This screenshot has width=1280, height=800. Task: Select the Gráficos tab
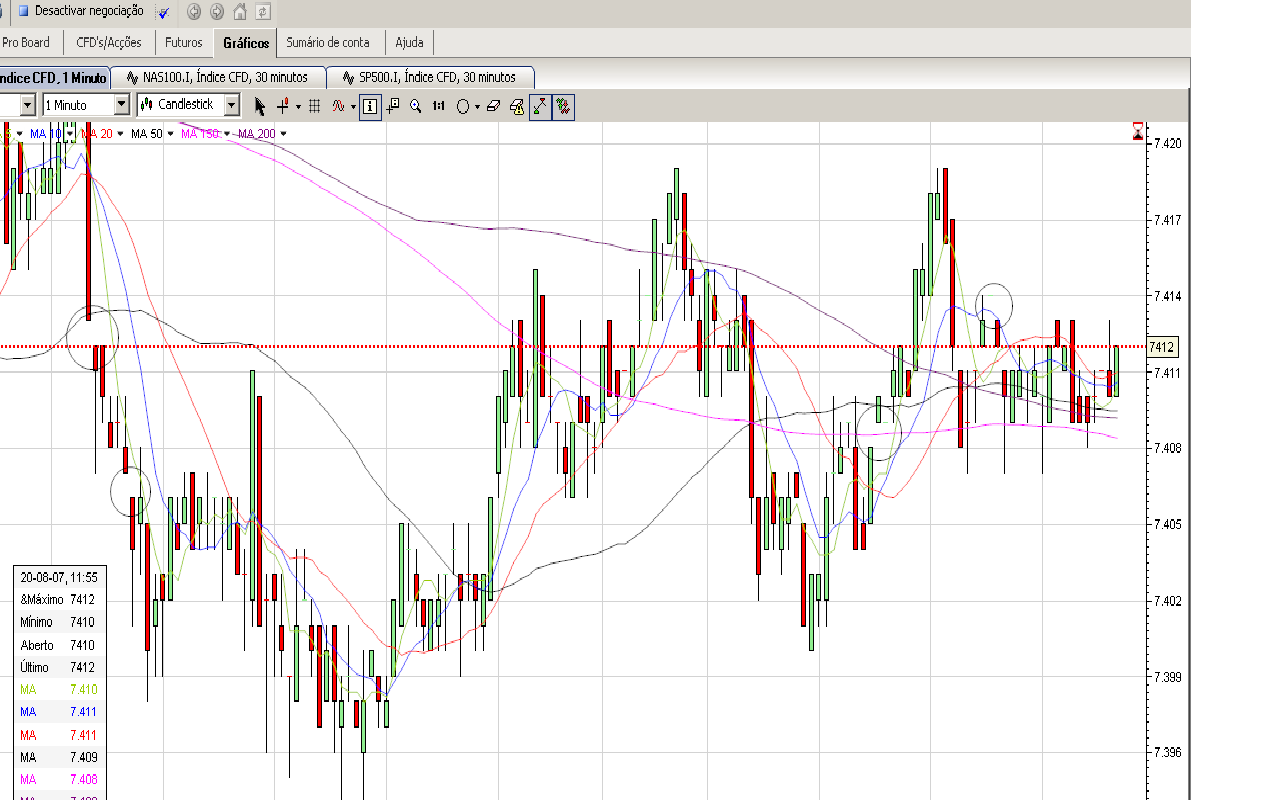pyautogui.click(x=246, y=43)
